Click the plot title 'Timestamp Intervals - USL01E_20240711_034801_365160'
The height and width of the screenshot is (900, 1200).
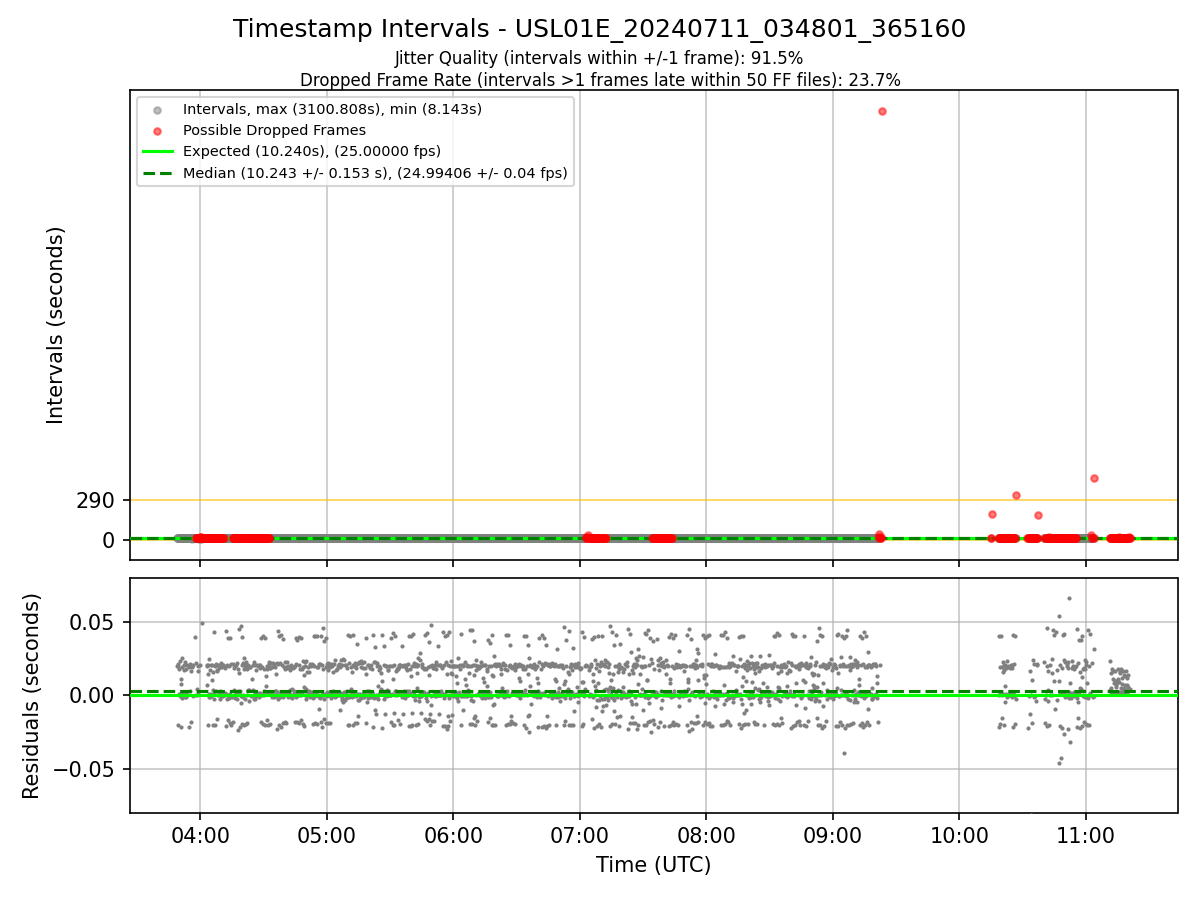[599, 29]
